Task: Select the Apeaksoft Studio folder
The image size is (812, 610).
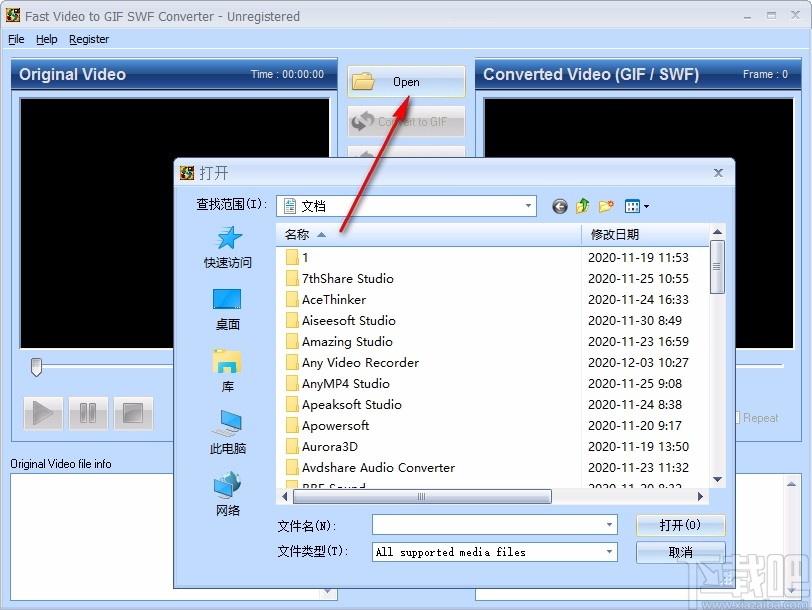Action: click(344, 404)
